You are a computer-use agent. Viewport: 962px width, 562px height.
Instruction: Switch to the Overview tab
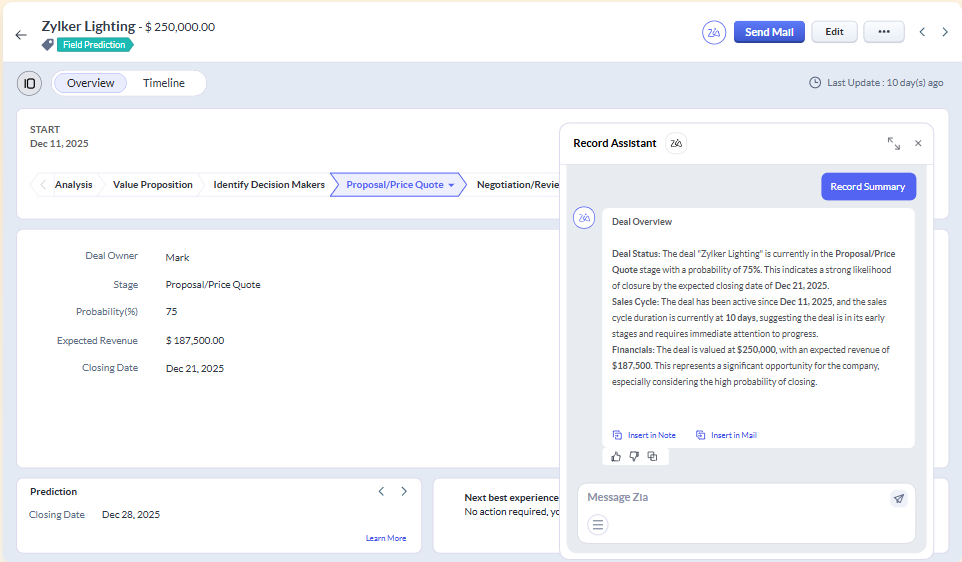pos(90,83)
